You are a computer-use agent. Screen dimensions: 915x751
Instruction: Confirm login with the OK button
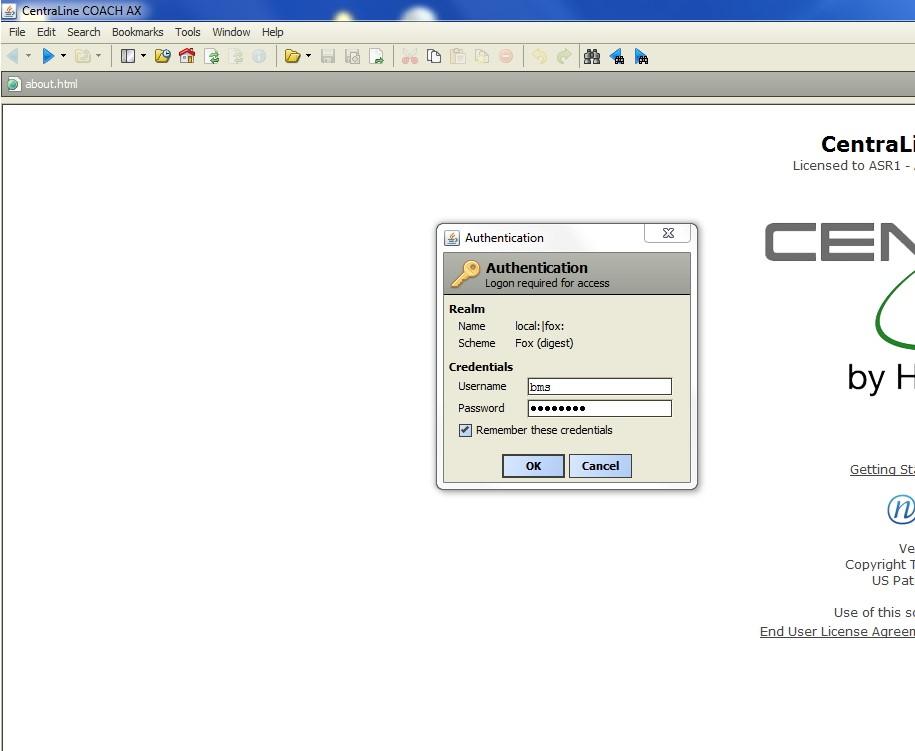533,466
